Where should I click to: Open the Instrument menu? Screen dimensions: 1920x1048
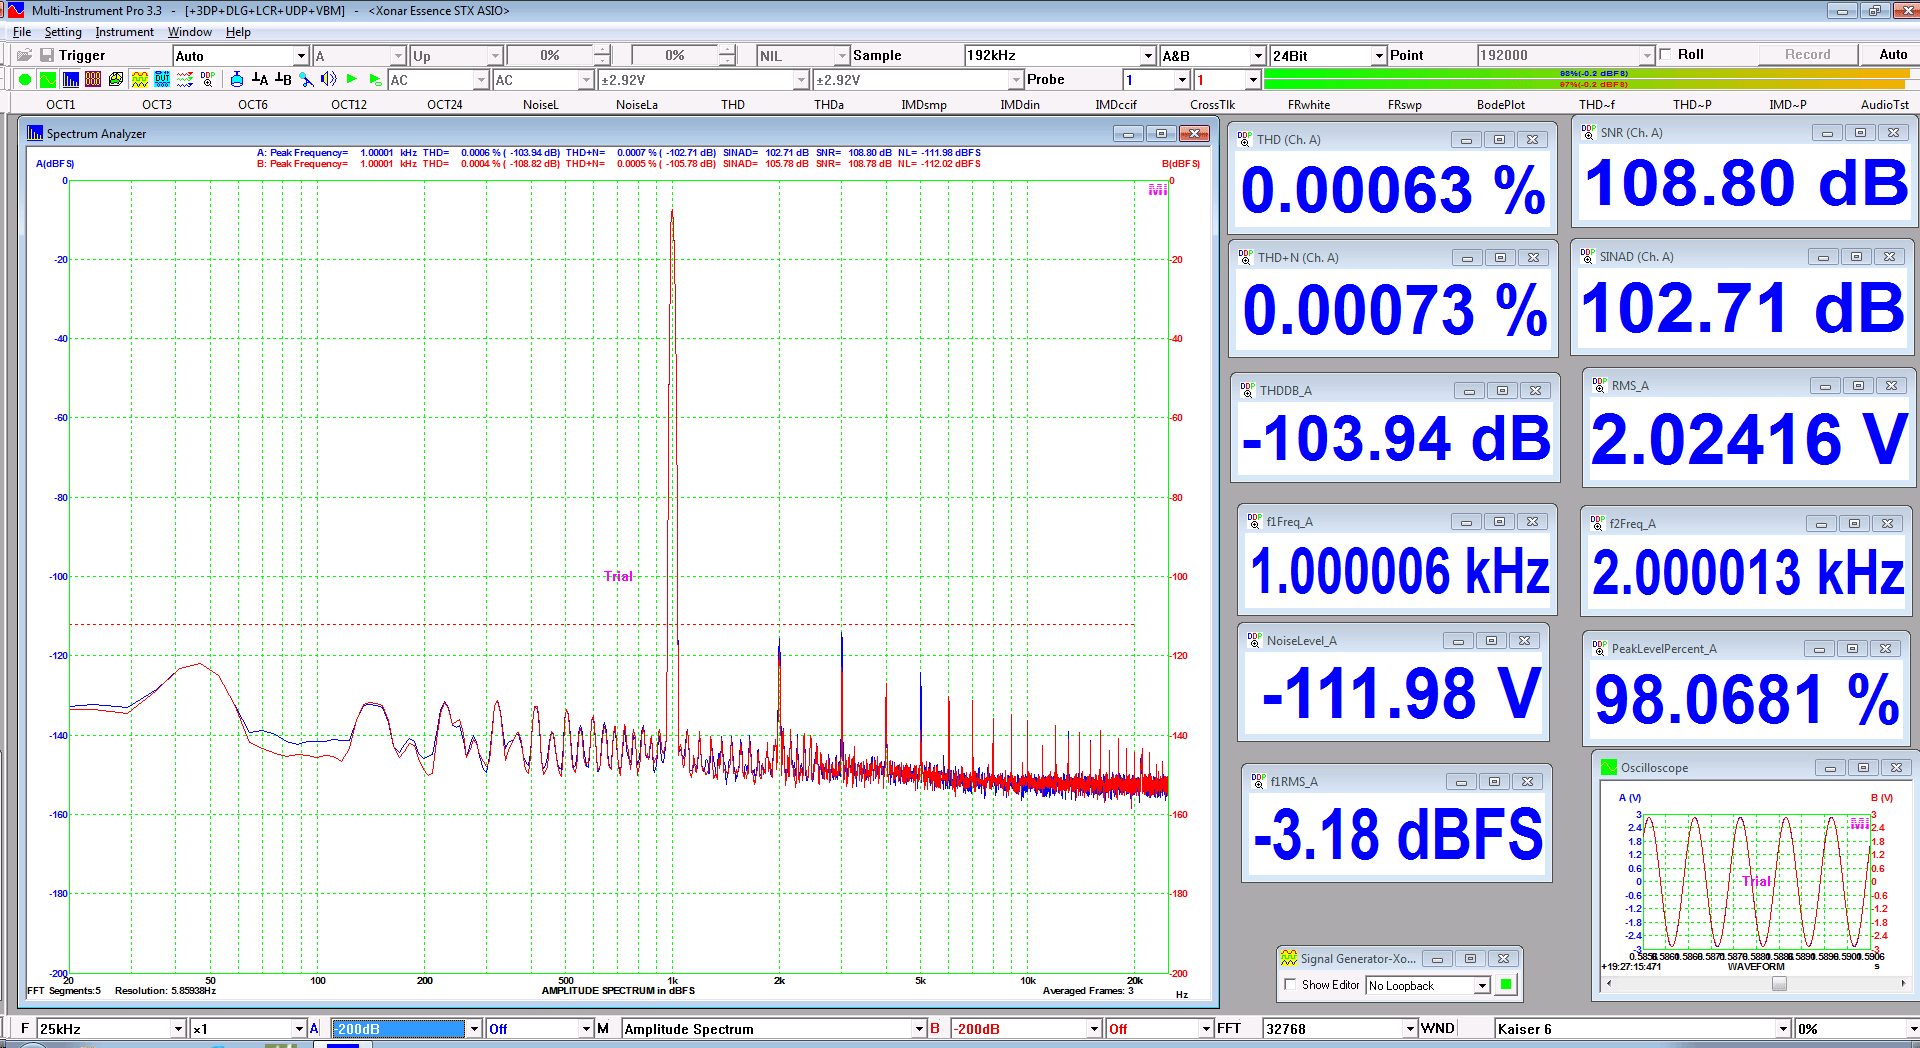pyautogui.click(x=124, y=32)
